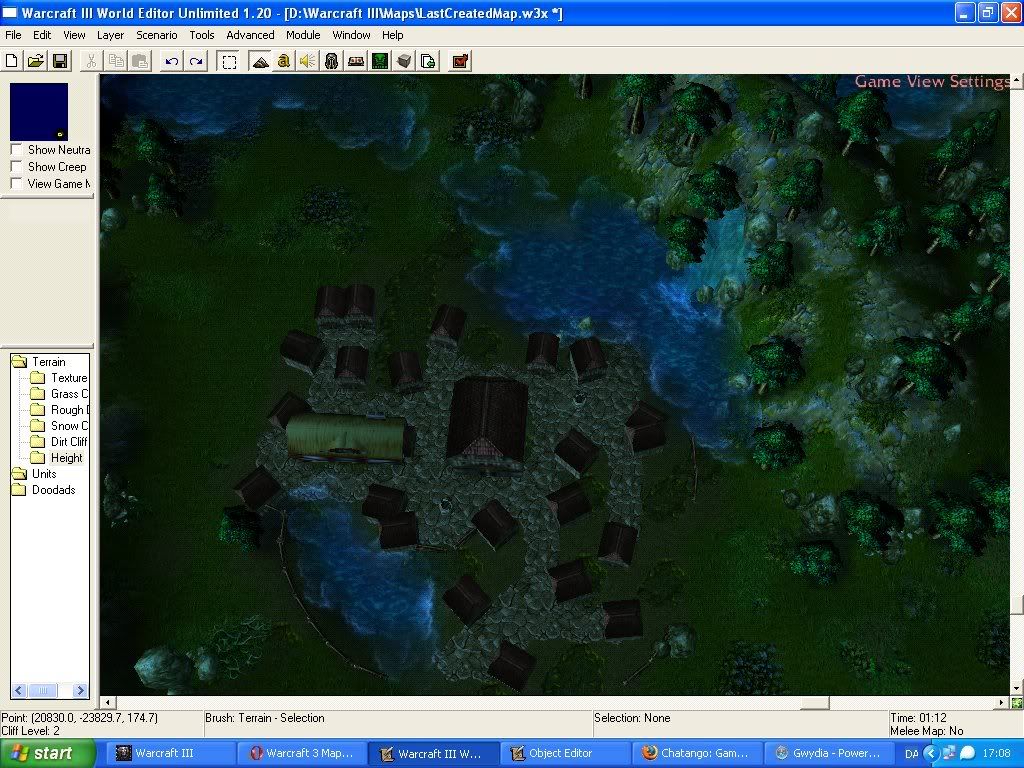Image resolution: width=1024 pixels, height=768 pixels.
Task: Click viewport scroll-right arrow
Action: [x=1002, y=703]
